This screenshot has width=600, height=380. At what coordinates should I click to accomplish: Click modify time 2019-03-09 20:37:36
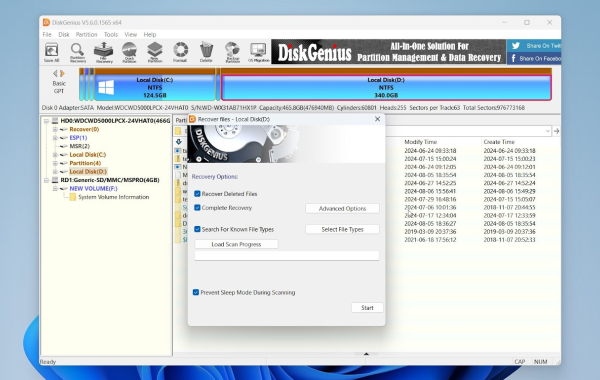click(x=430, y=232)
